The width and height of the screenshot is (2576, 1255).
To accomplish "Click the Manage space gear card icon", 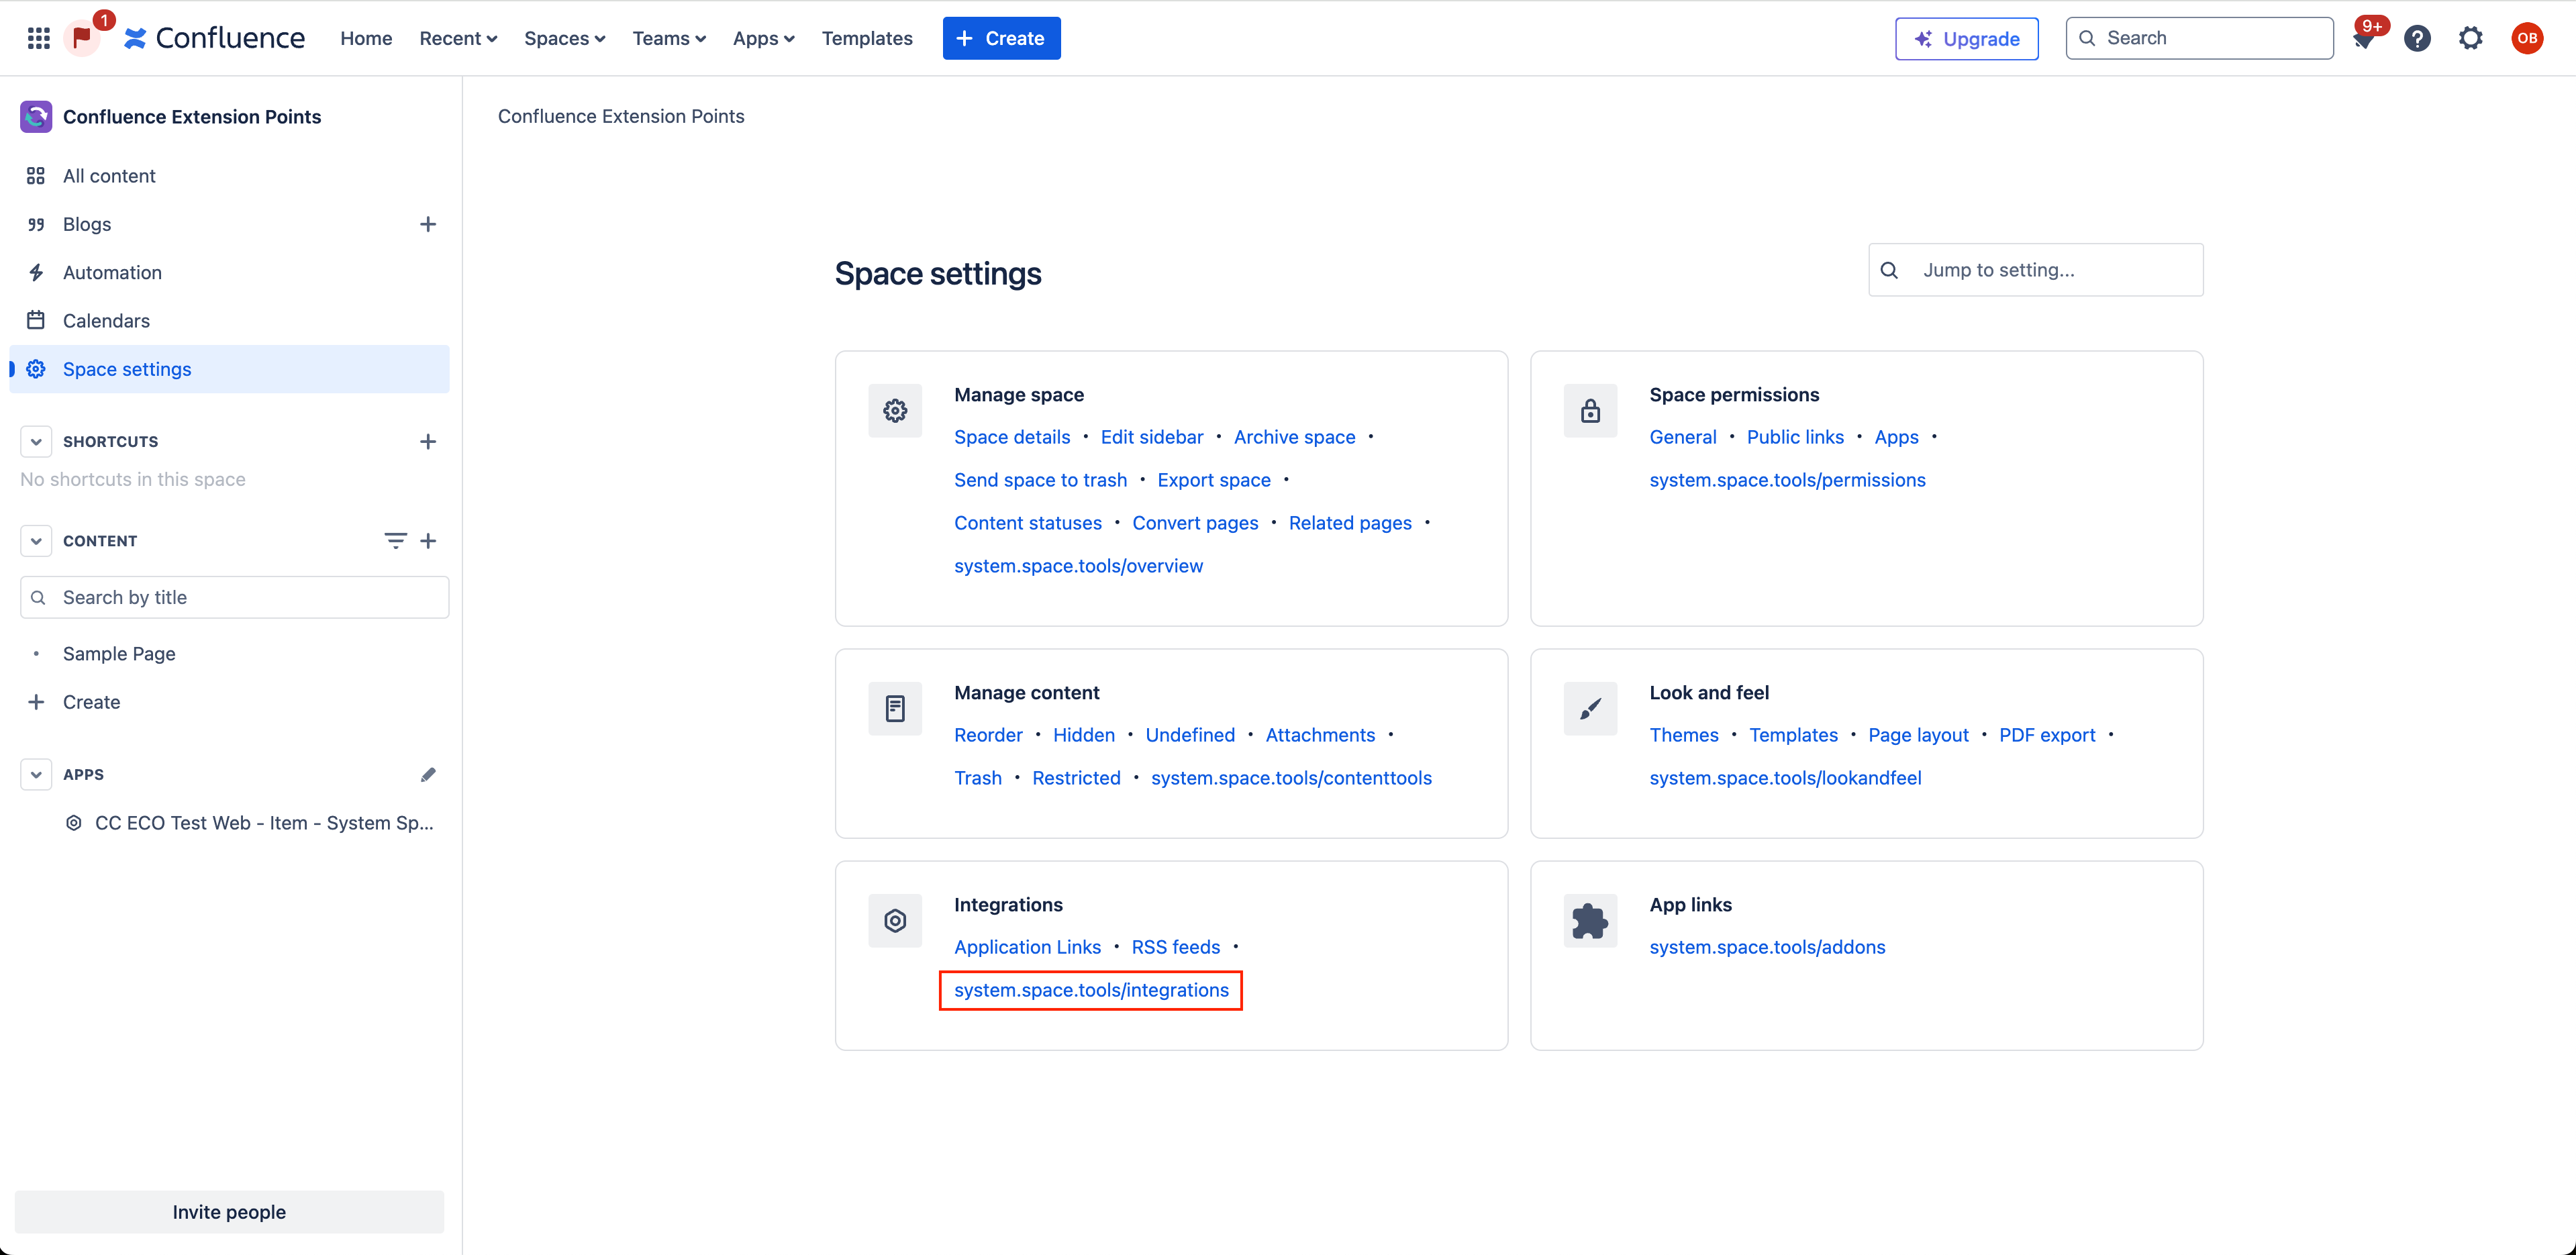I will 895,411.
